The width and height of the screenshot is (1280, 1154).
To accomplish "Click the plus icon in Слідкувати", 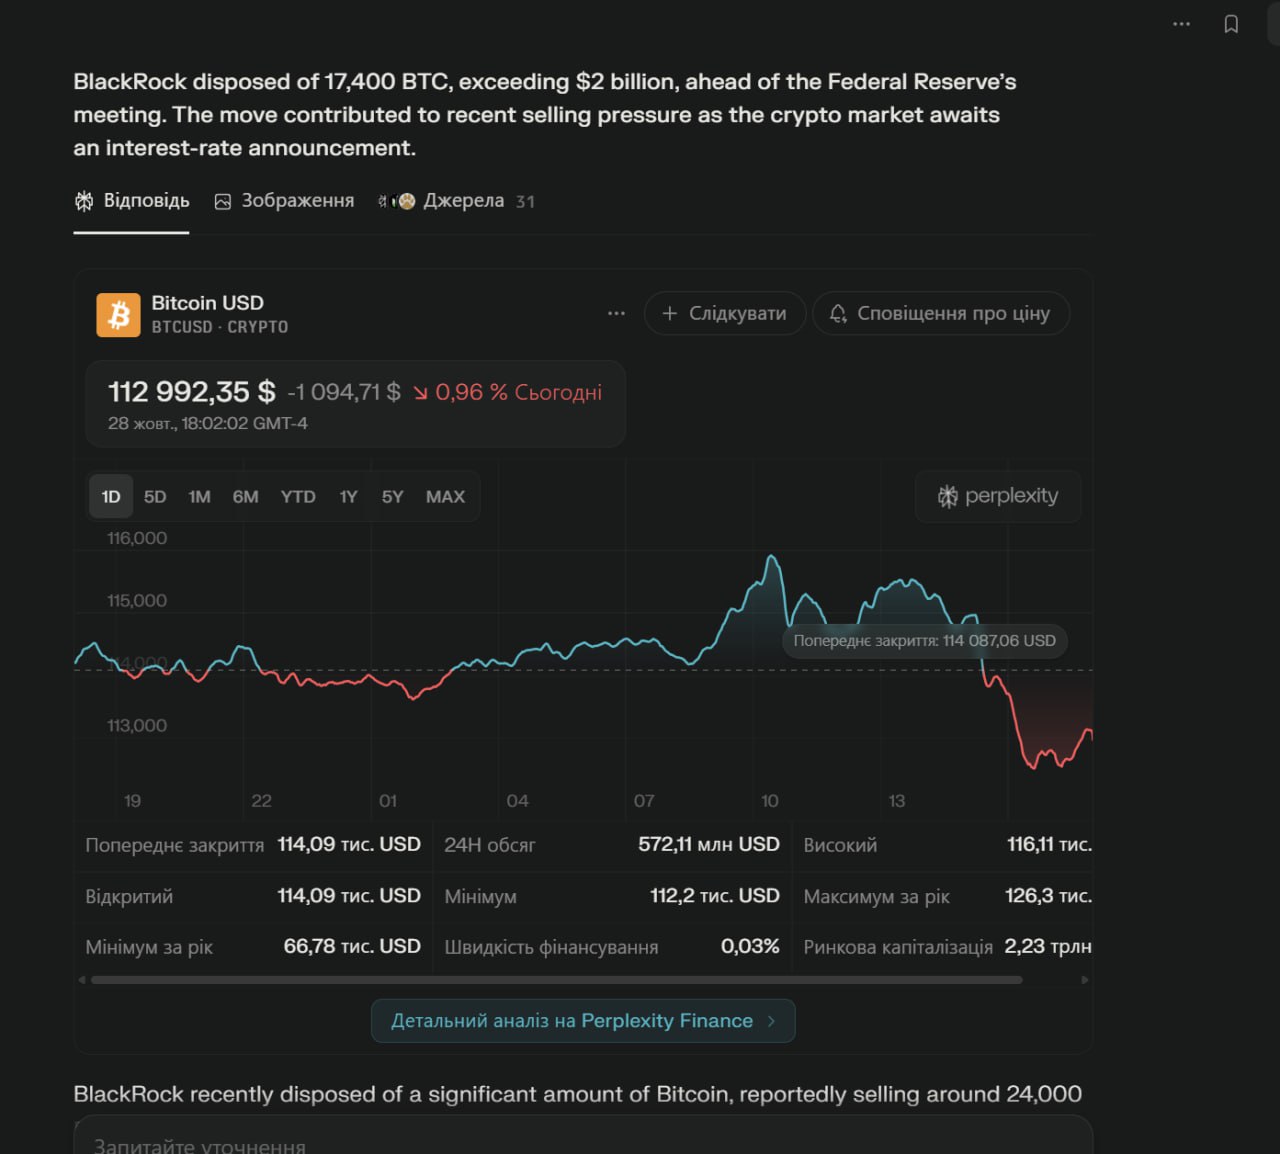I will pyautogui.click(x=670, y=313).
